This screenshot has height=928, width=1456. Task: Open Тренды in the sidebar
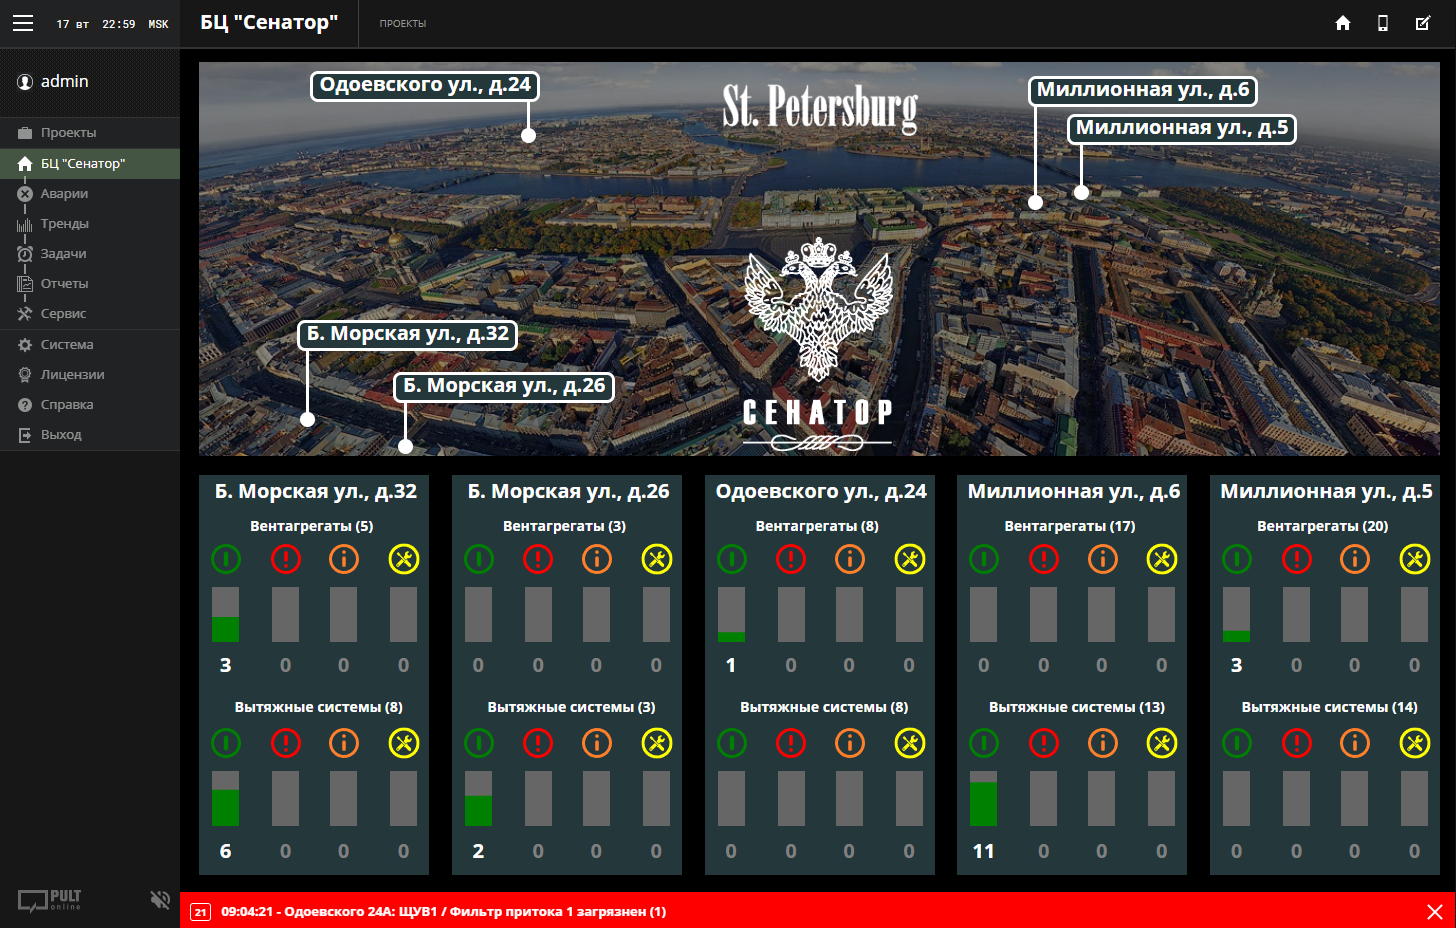coord(64,224)
